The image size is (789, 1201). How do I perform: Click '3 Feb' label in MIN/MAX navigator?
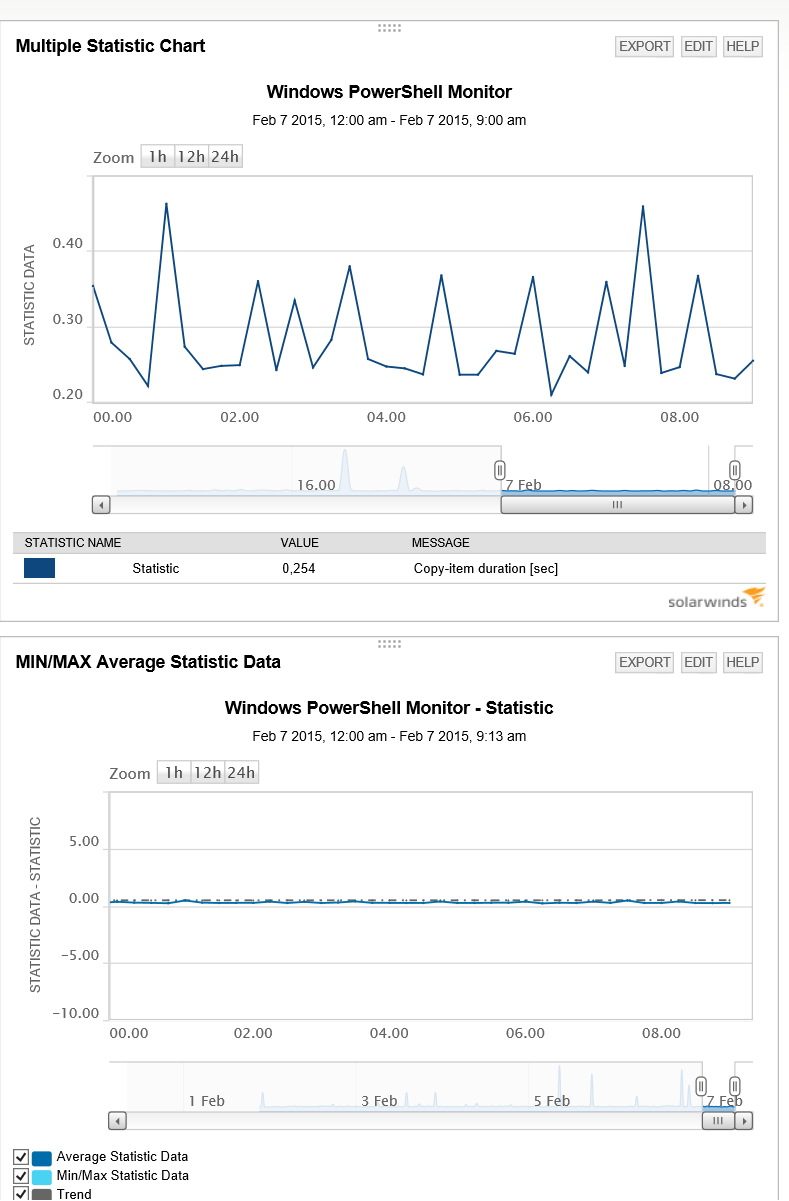pyautogui.click(x=379, y=1101)
